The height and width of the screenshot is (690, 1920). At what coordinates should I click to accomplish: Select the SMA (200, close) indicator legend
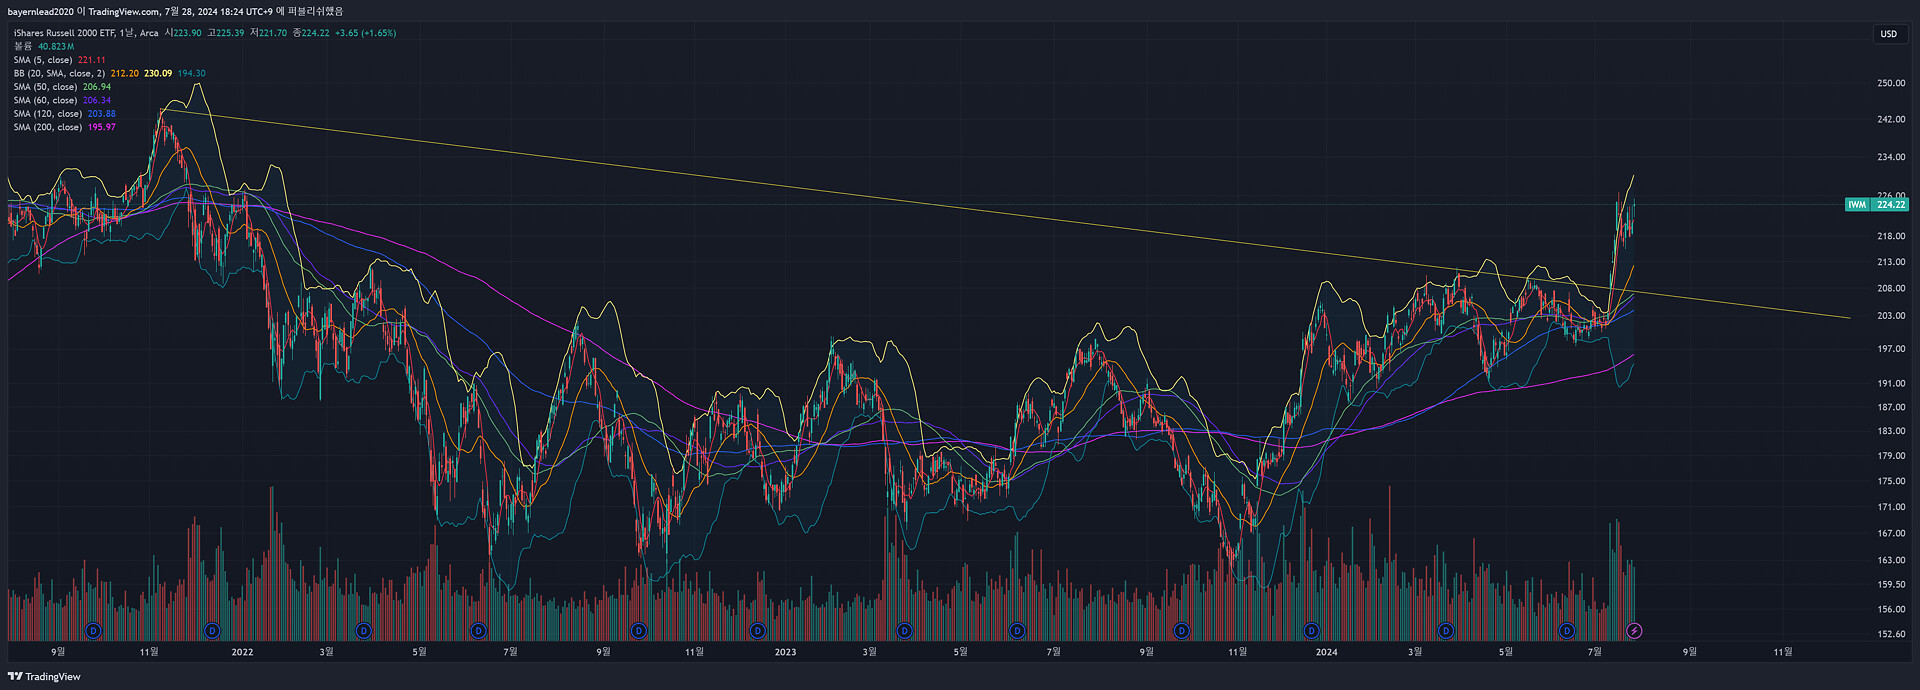coord(48,127)
